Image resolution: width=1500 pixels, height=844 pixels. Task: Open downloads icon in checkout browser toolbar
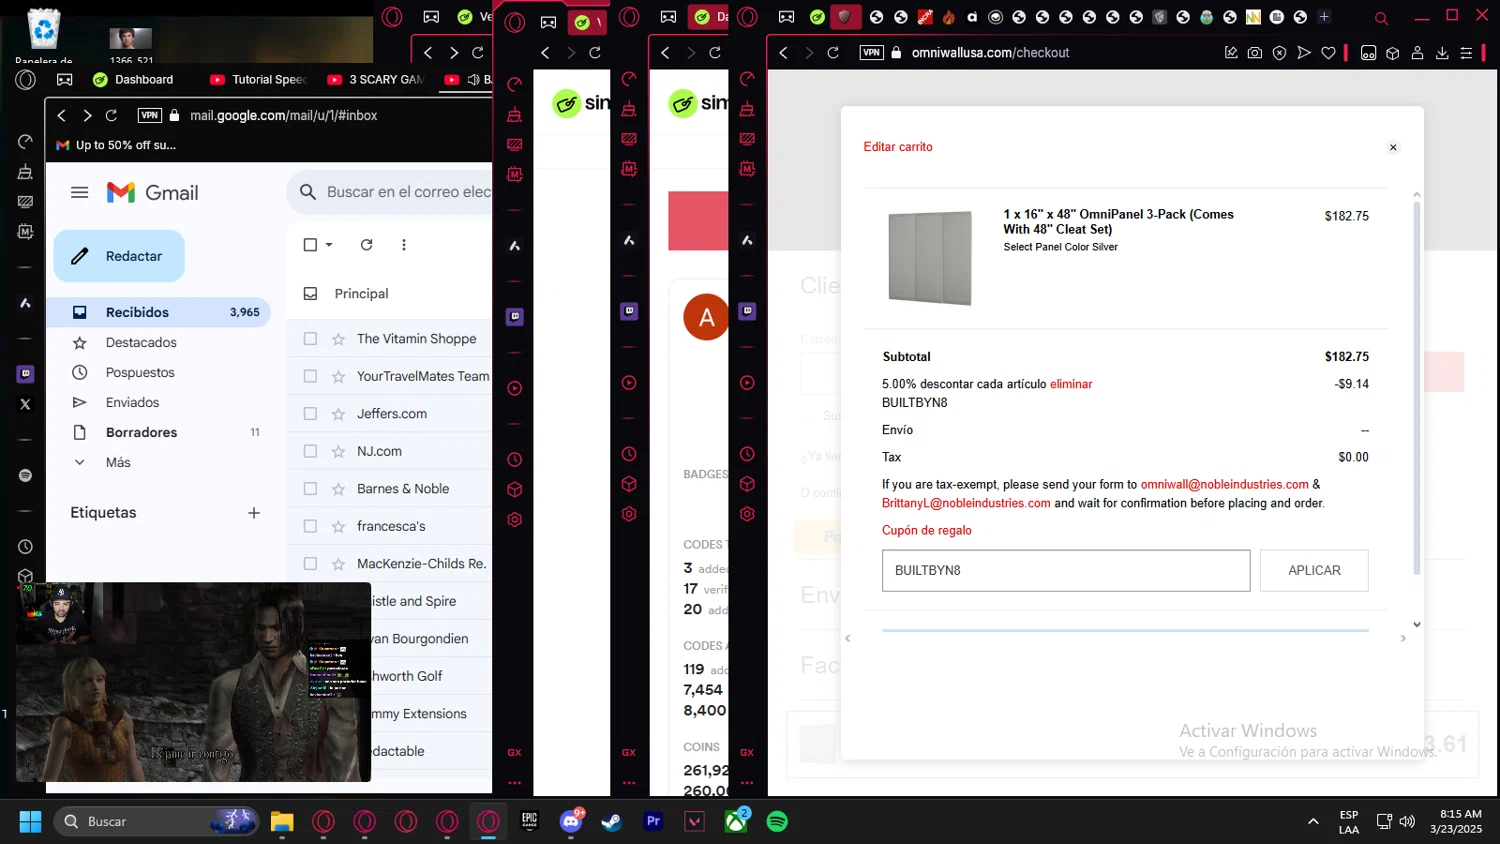click(1442, 53)
